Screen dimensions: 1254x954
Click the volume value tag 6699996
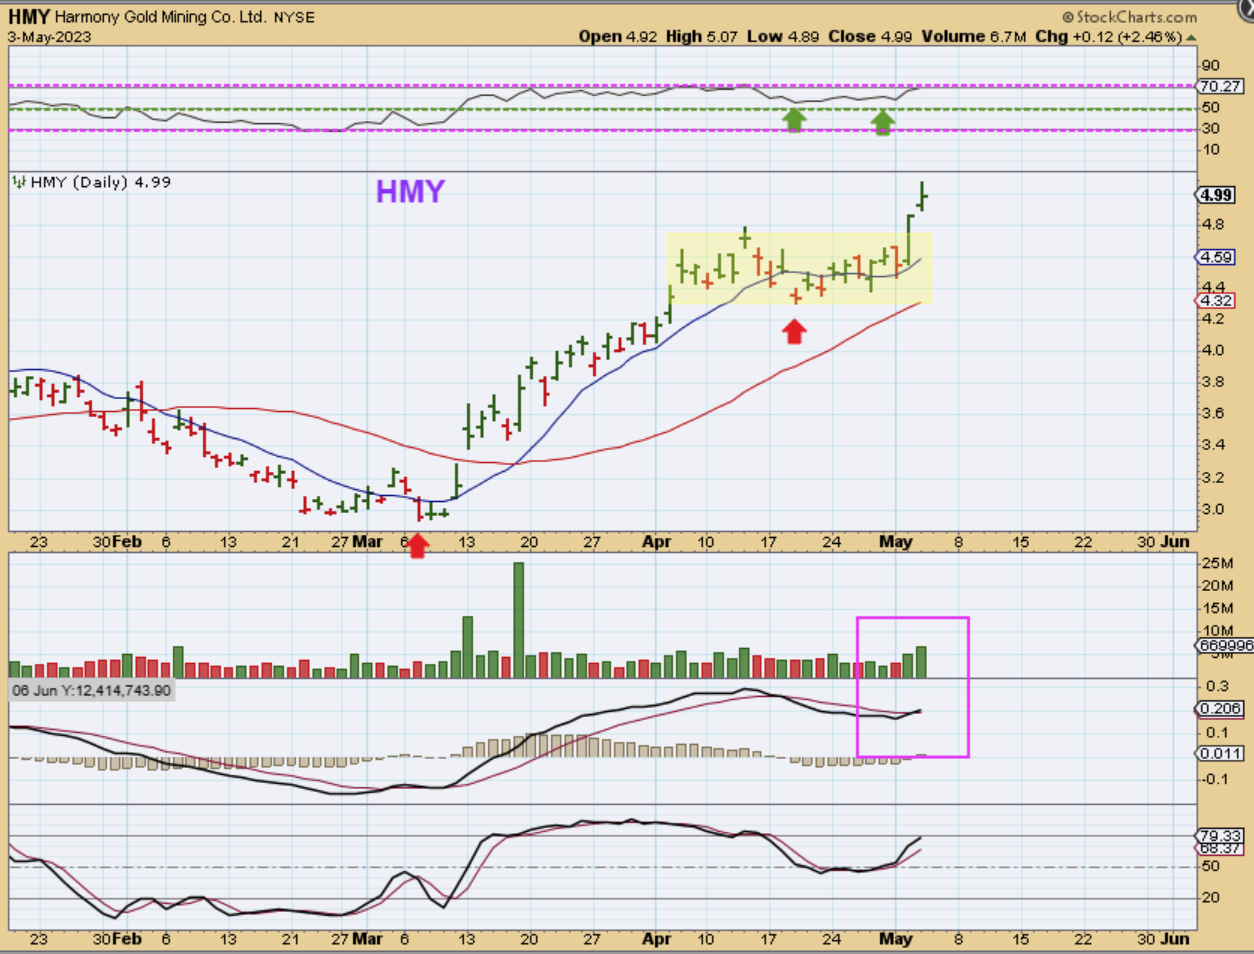point(1224,646)
